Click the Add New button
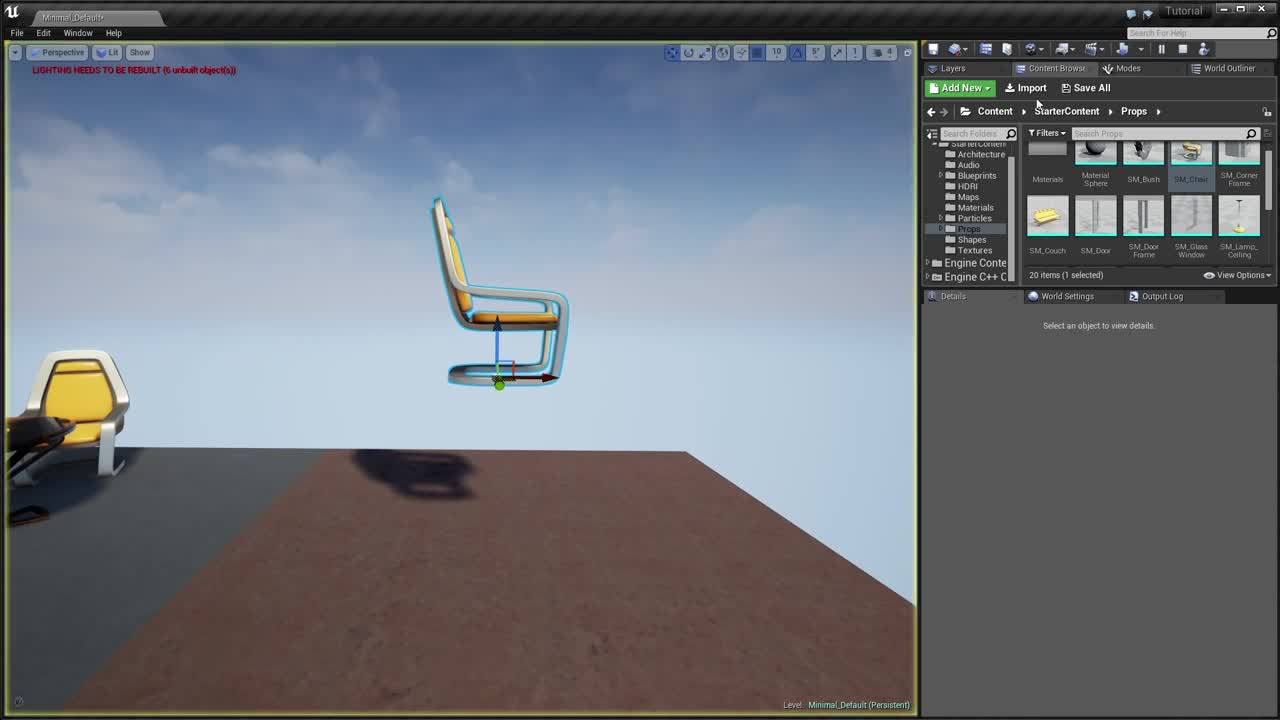The width and height of the screenshot is (1280, 720). (x=960, y=88)
